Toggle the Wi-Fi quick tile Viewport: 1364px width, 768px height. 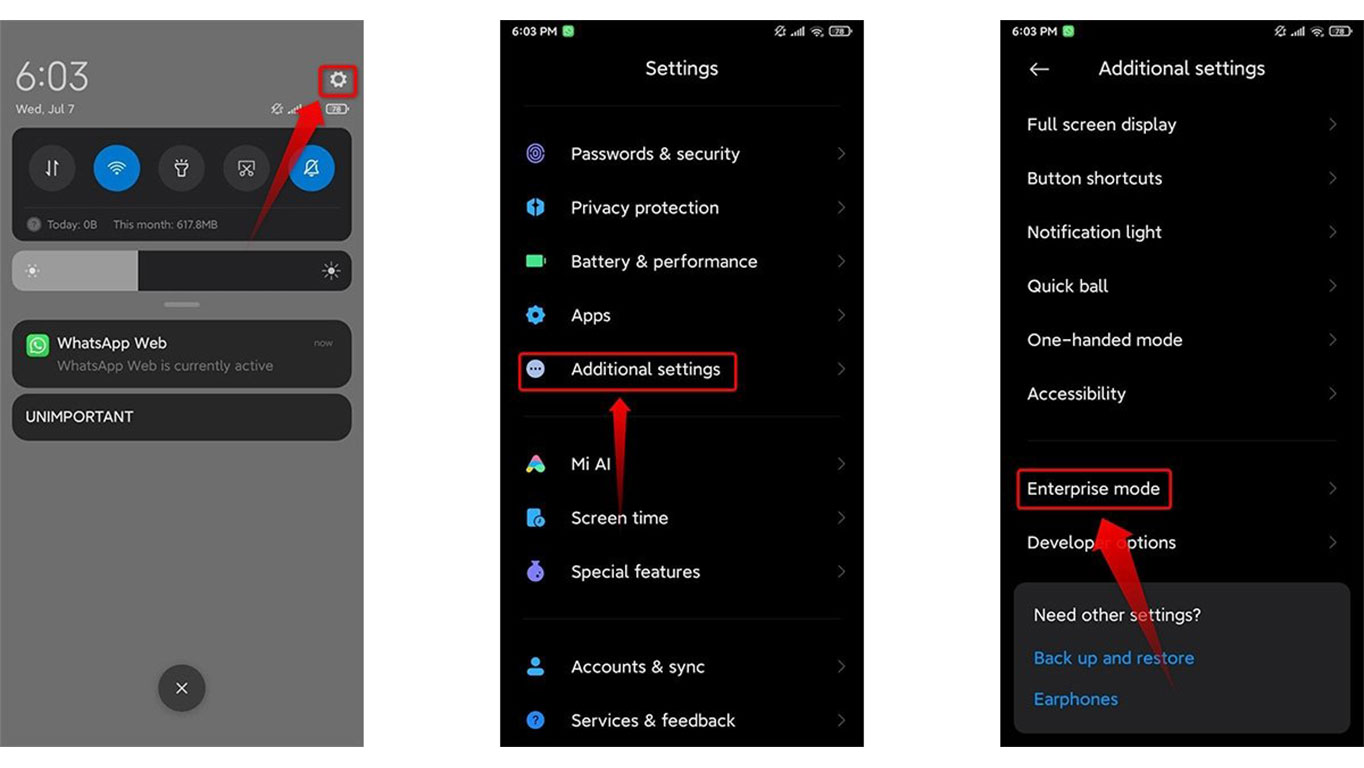click(x=117, y=168)
